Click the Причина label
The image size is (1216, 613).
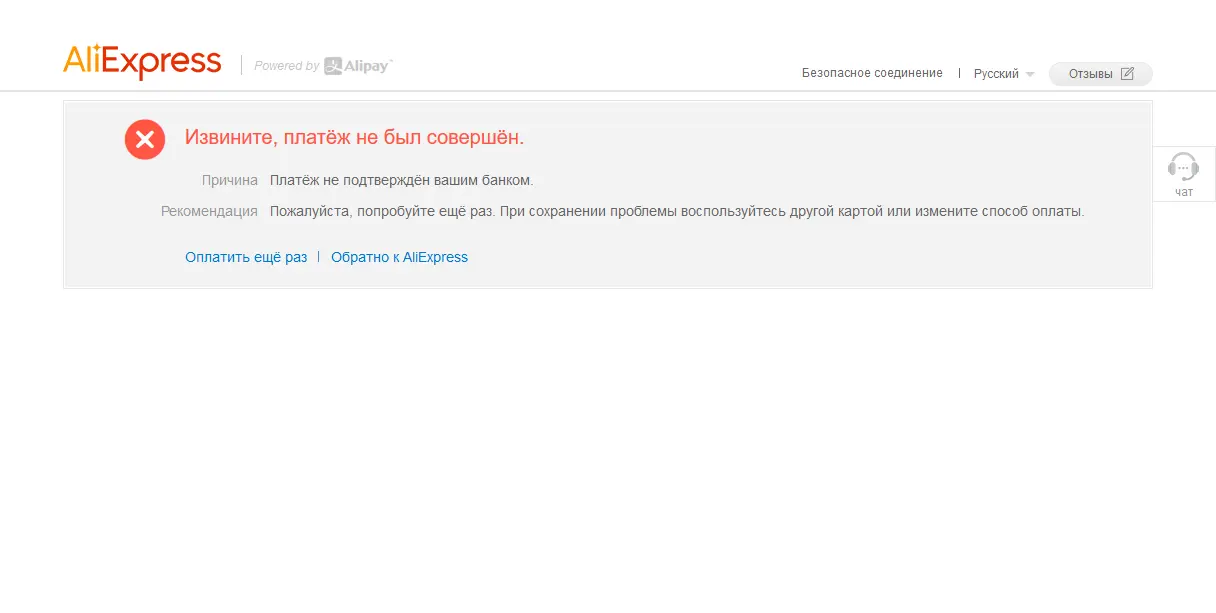point(229,181)
